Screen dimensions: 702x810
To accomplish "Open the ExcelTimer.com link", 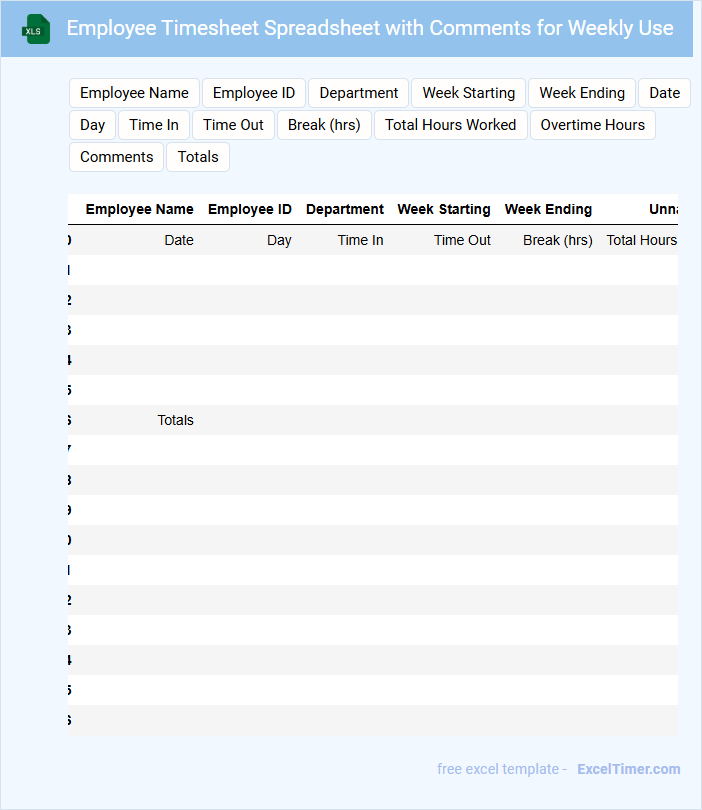I will pos(628,769).
